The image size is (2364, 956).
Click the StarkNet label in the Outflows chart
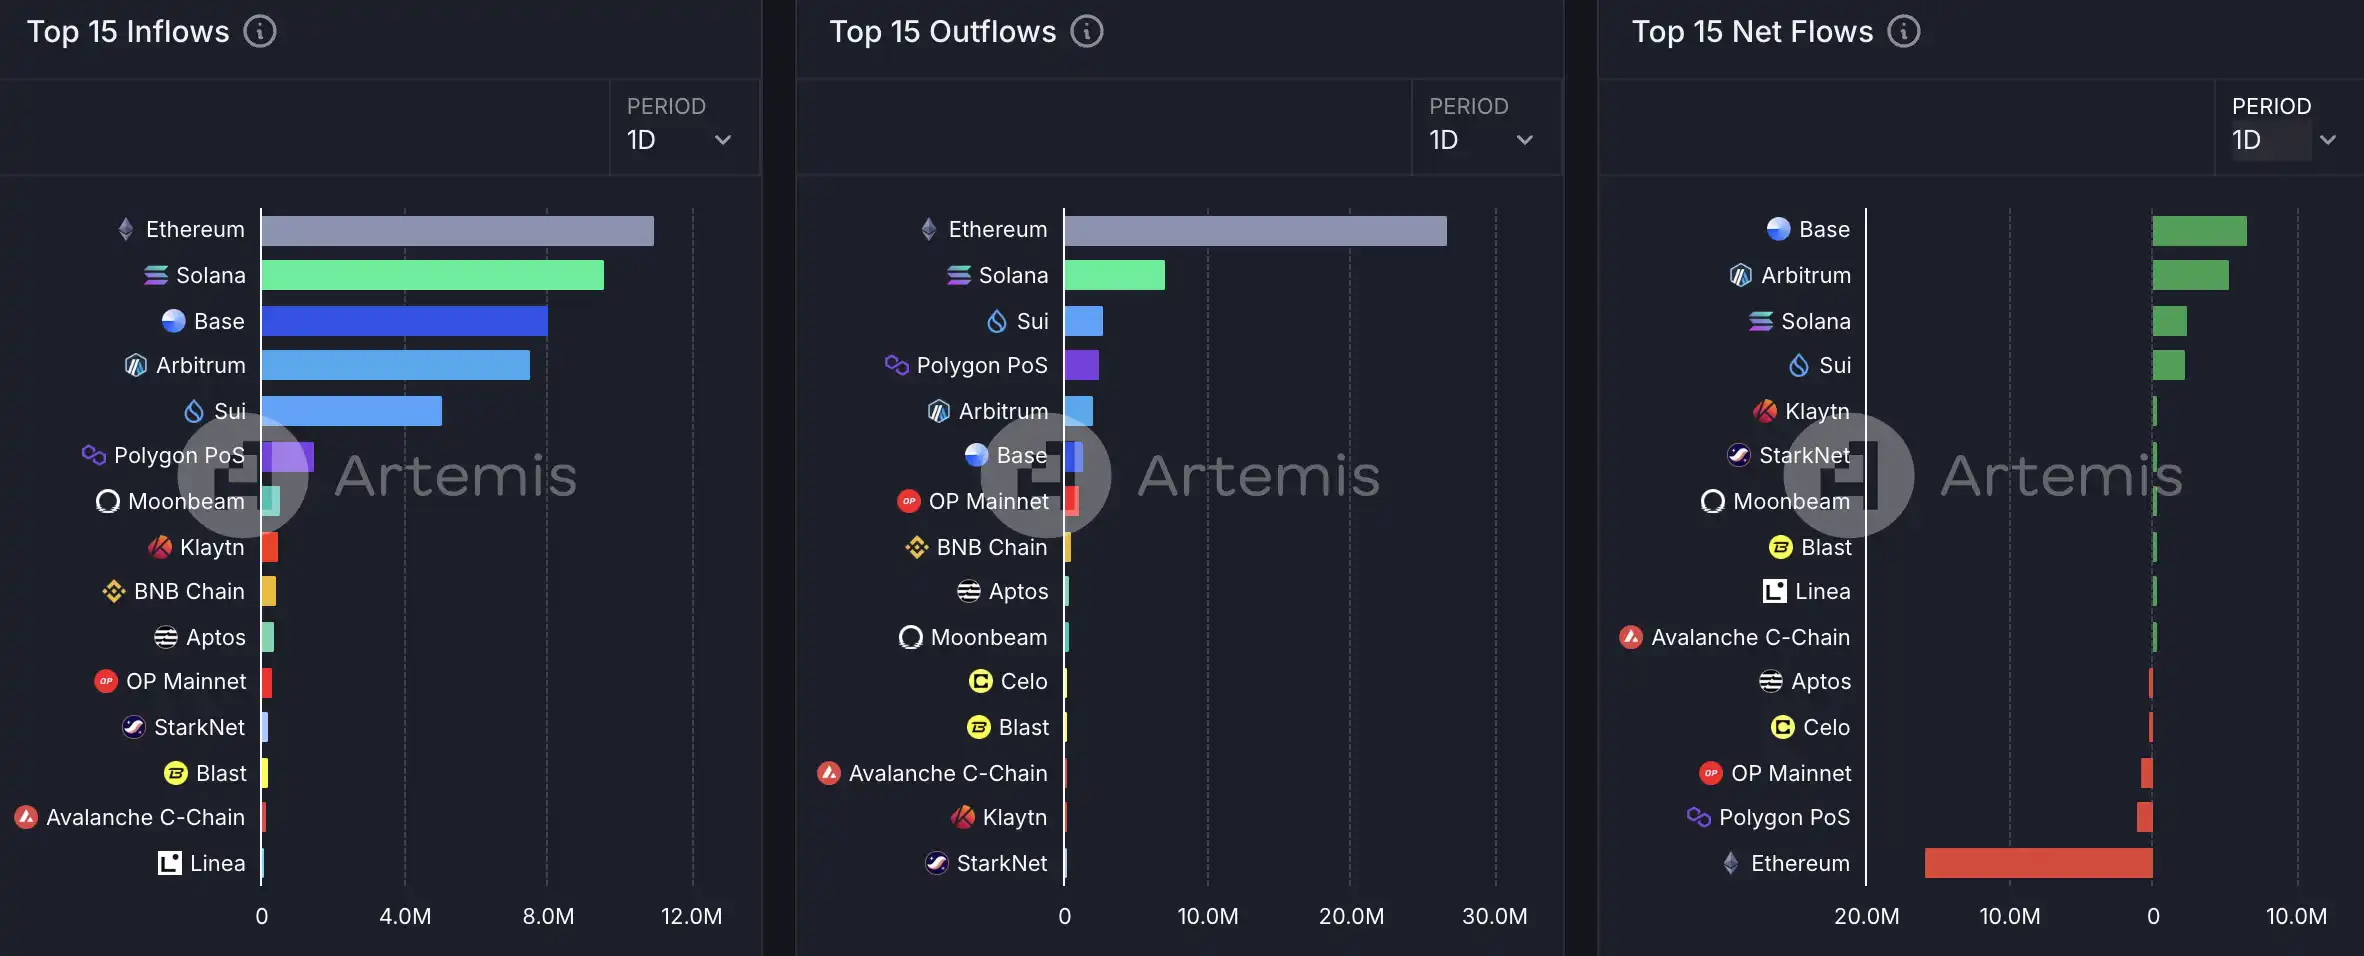1002,863
